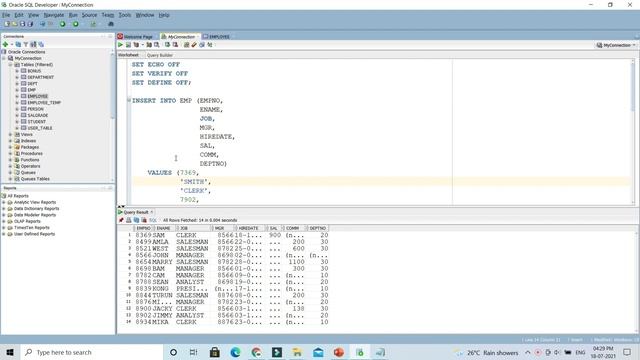Expand the EMP table node
640x360 pixels.
[x=17, y=90]
